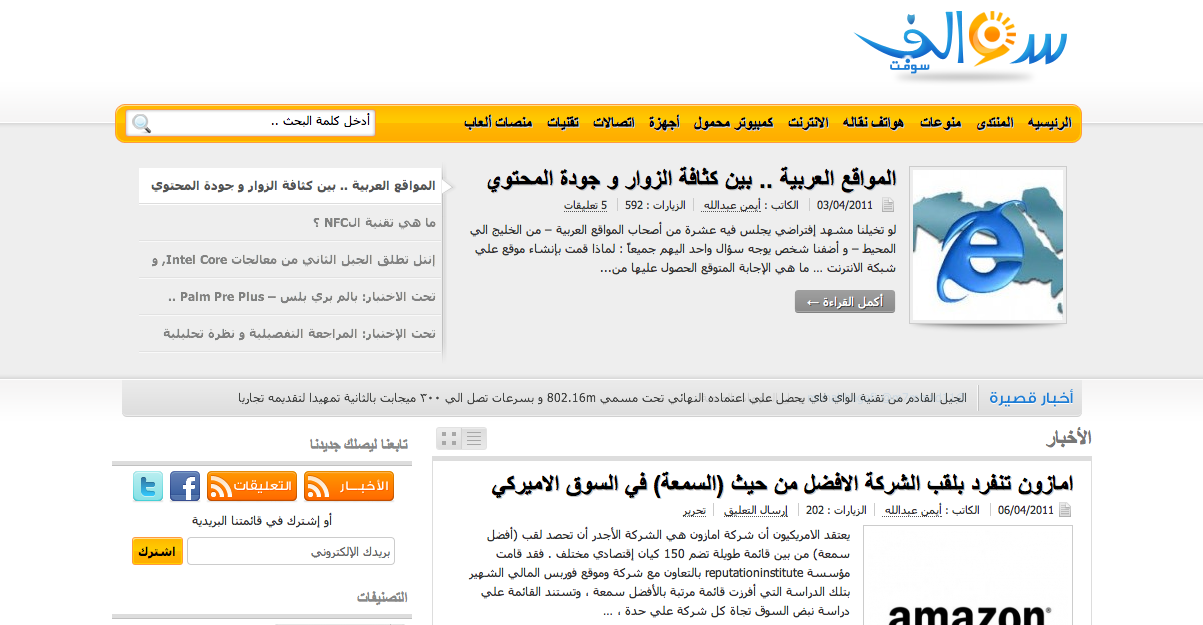Subscribe to التعليقات RSS feed
Screen dimensions: 1203x625
252,487
